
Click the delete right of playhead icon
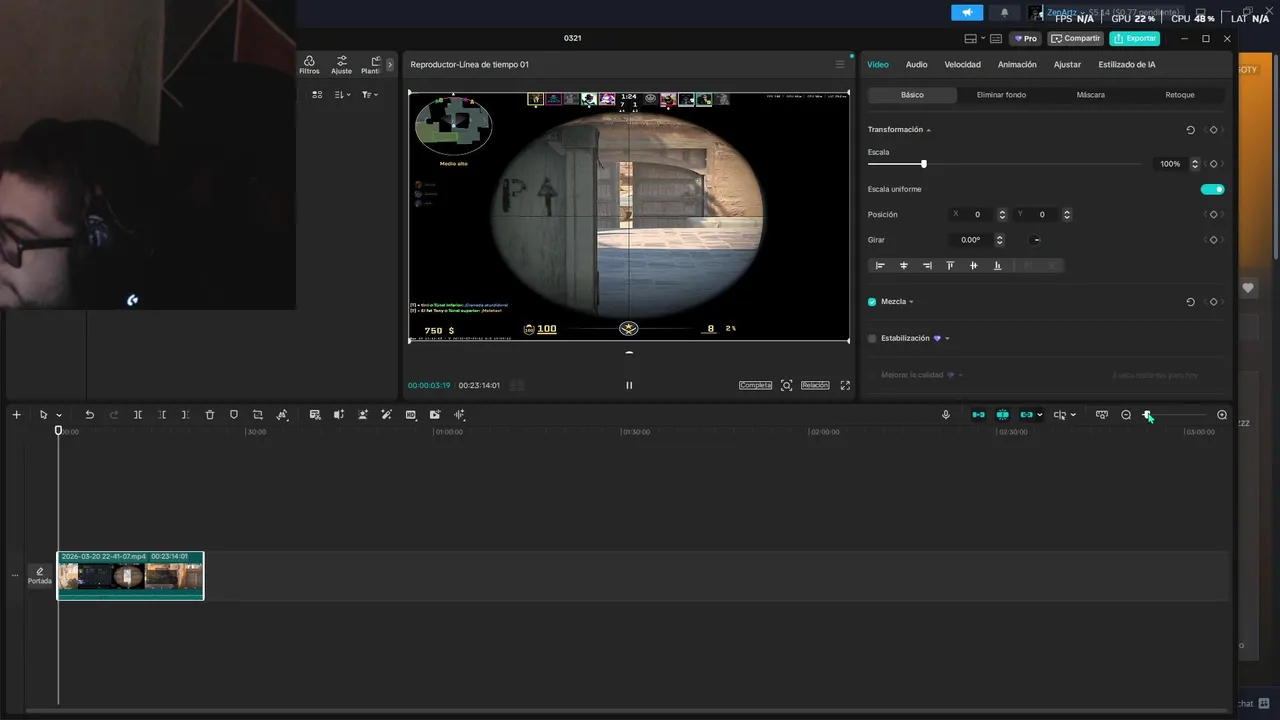[185, 415]
